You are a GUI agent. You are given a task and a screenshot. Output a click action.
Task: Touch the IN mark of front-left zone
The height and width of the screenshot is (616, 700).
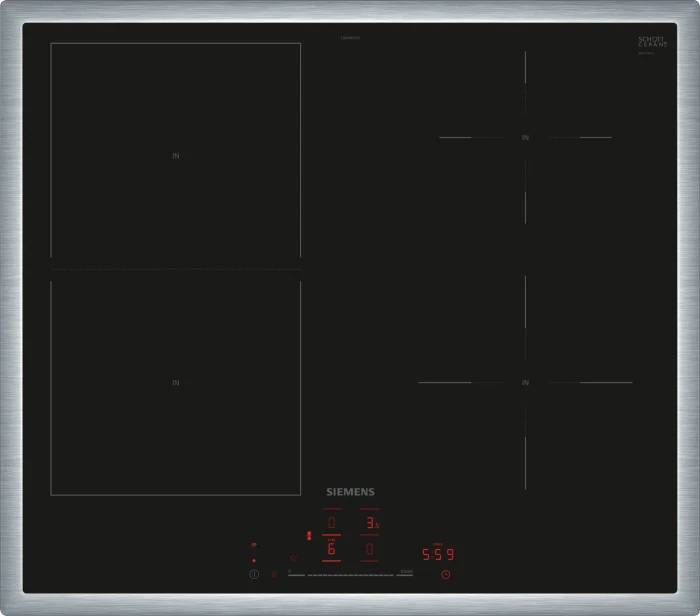point(176,383)
